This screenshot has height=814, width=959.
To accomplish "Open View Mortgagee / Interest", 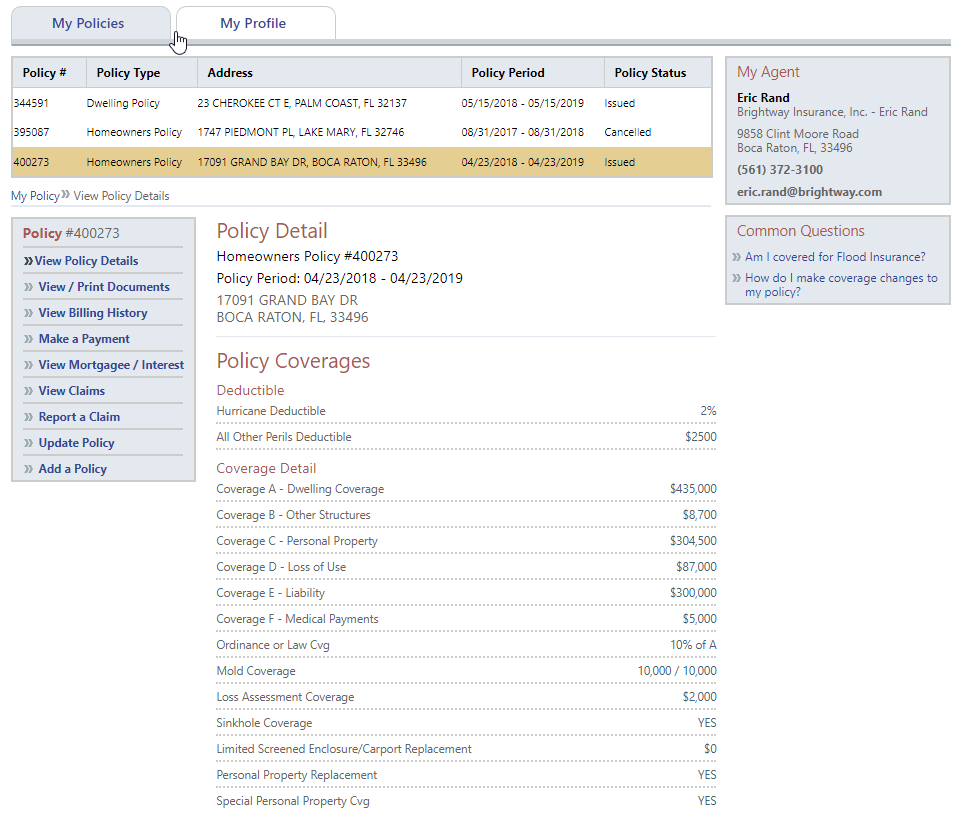I will (111, 365).
